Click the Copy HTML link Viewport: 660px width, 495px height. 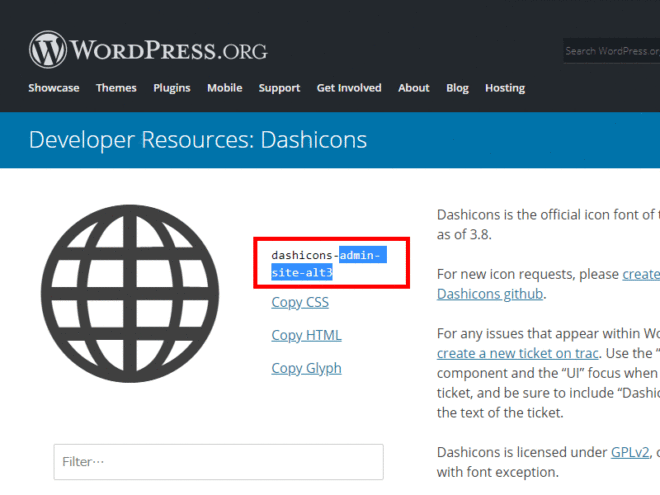point(306,335)
